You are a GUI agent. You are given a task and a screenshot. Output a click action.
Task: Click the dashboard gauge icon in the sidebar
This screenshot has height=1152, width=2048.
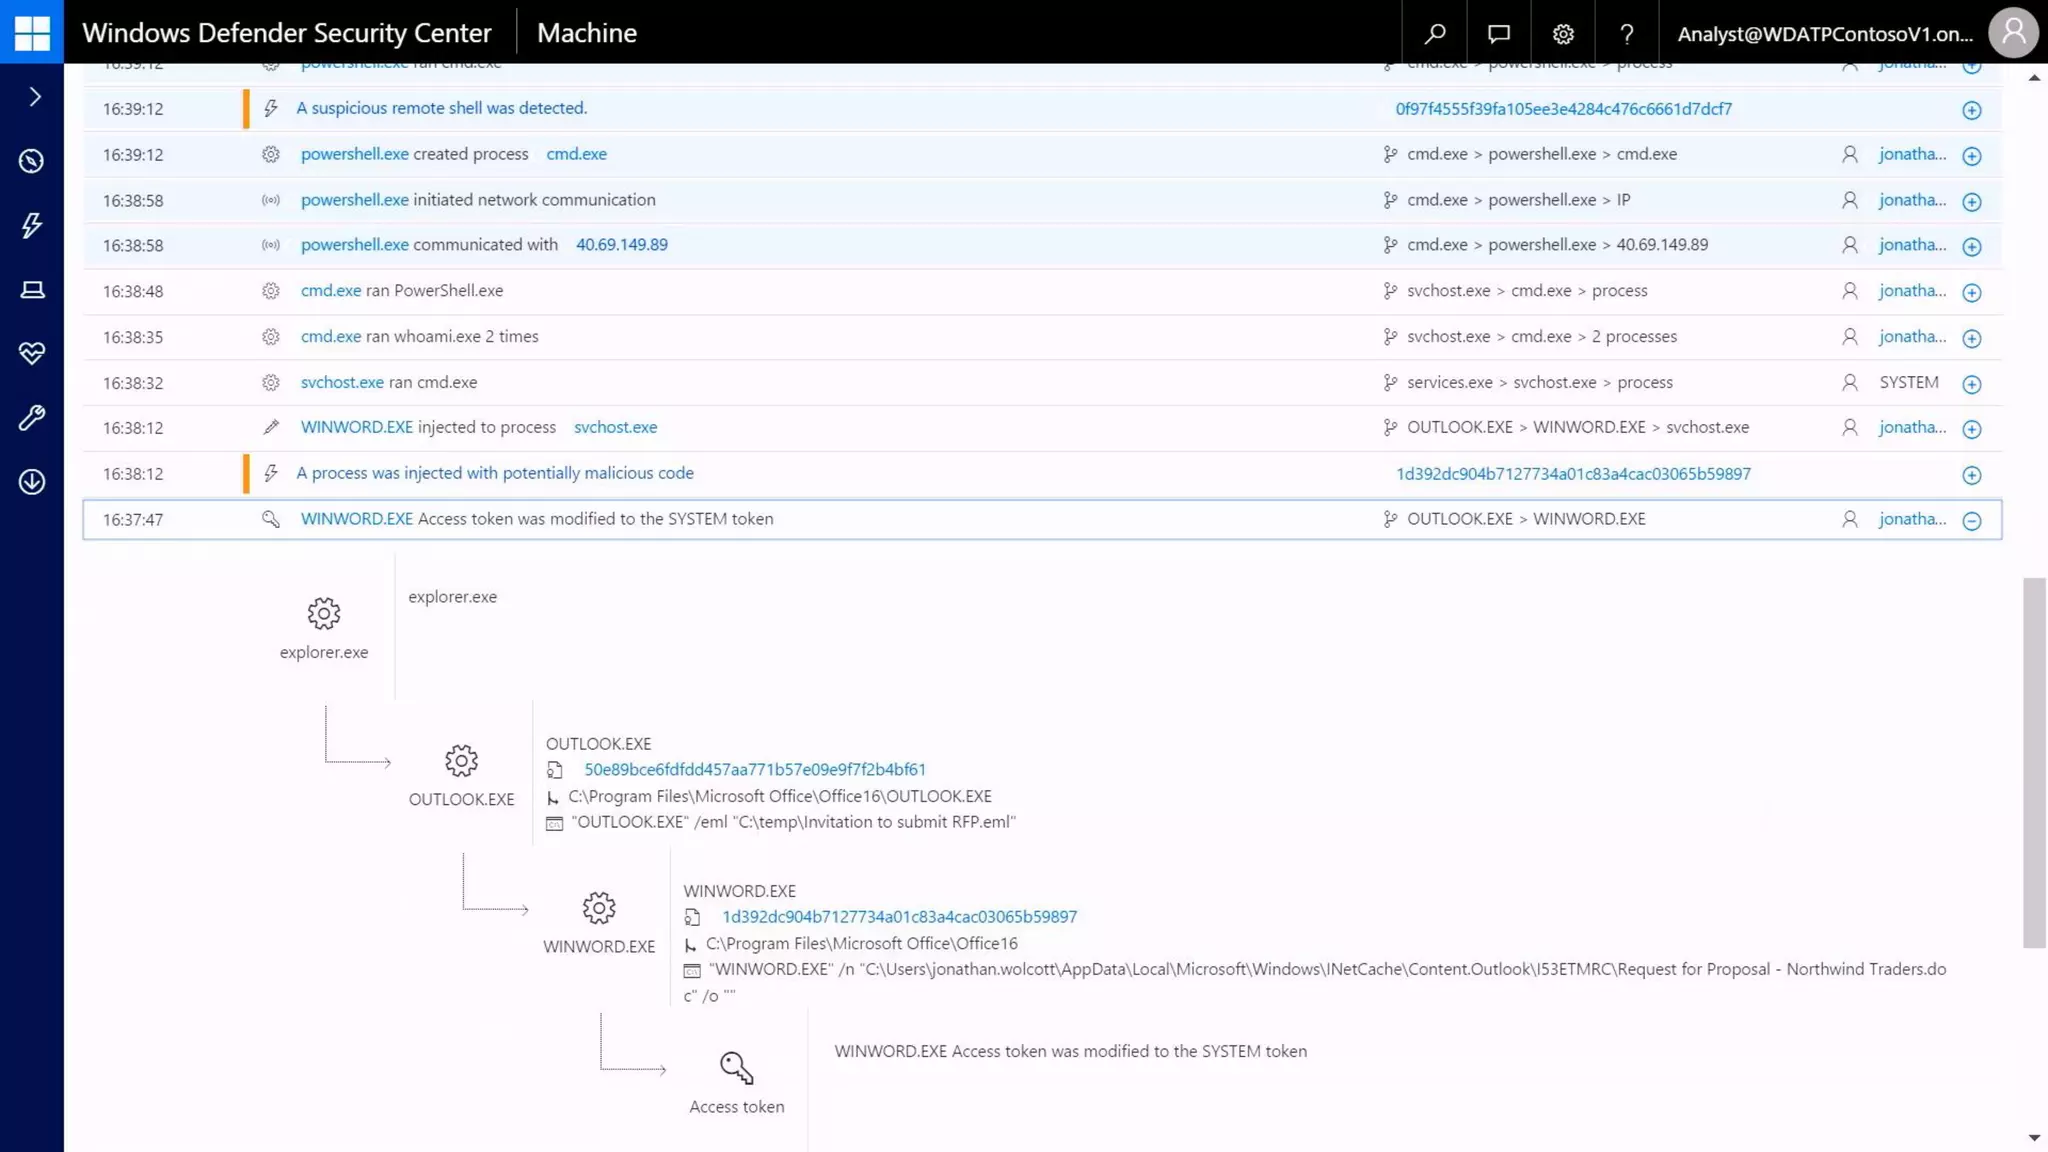click(x=32, y=161)
